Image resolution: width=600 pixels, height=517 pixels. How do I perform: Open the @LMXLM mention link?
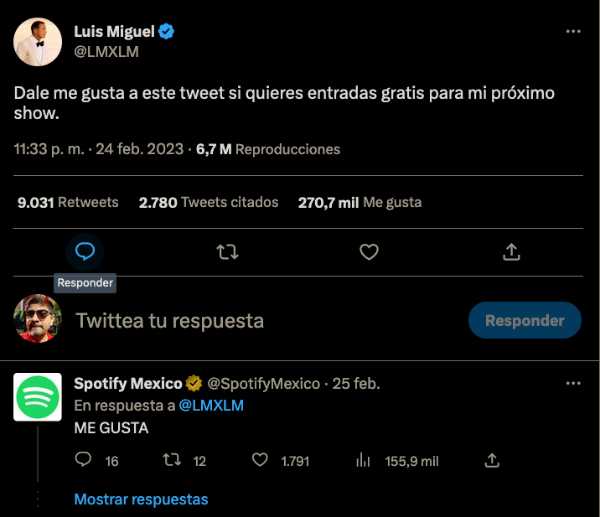click(211, 406)
